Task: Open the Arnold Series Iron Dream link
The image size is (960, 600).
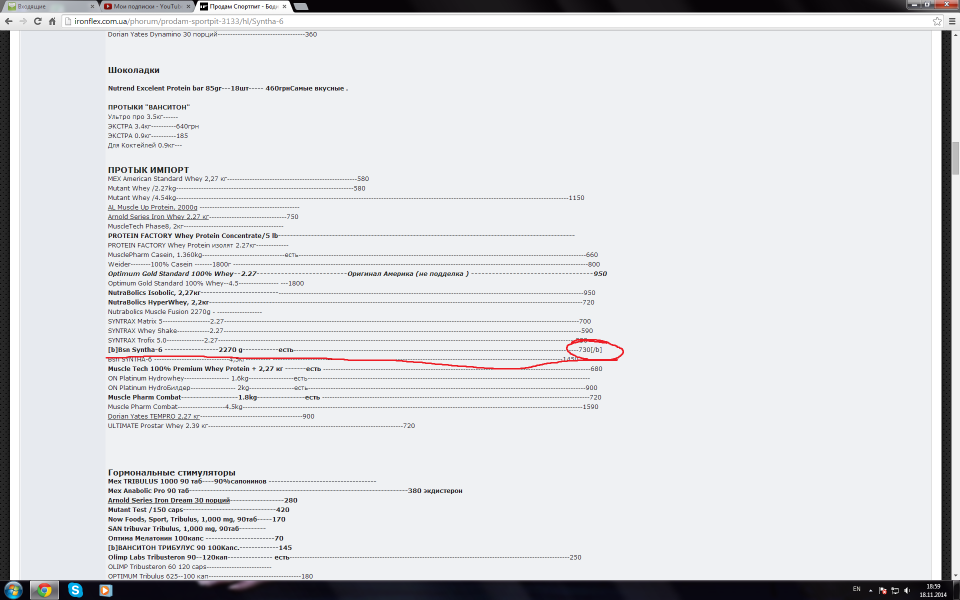Action: [x=169, y=500]
